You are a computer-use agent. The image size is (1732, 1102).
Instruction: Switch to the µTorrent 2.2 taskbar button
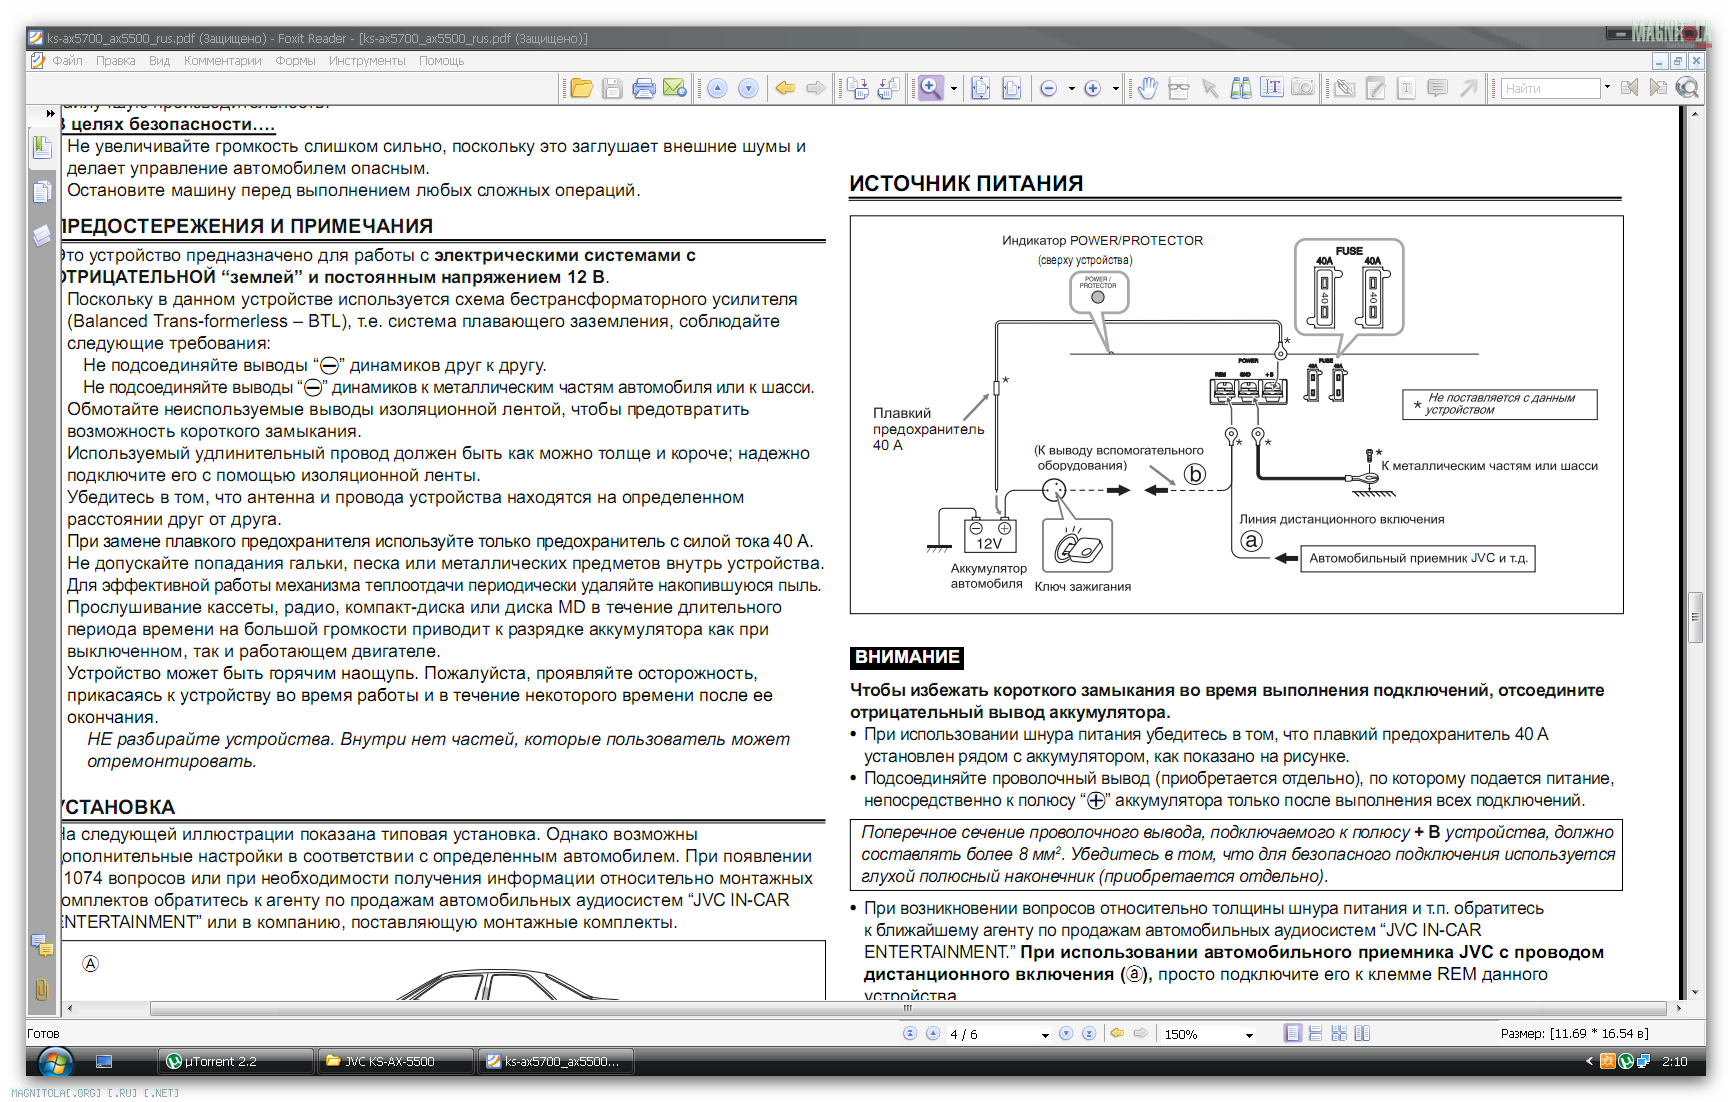236,1061
